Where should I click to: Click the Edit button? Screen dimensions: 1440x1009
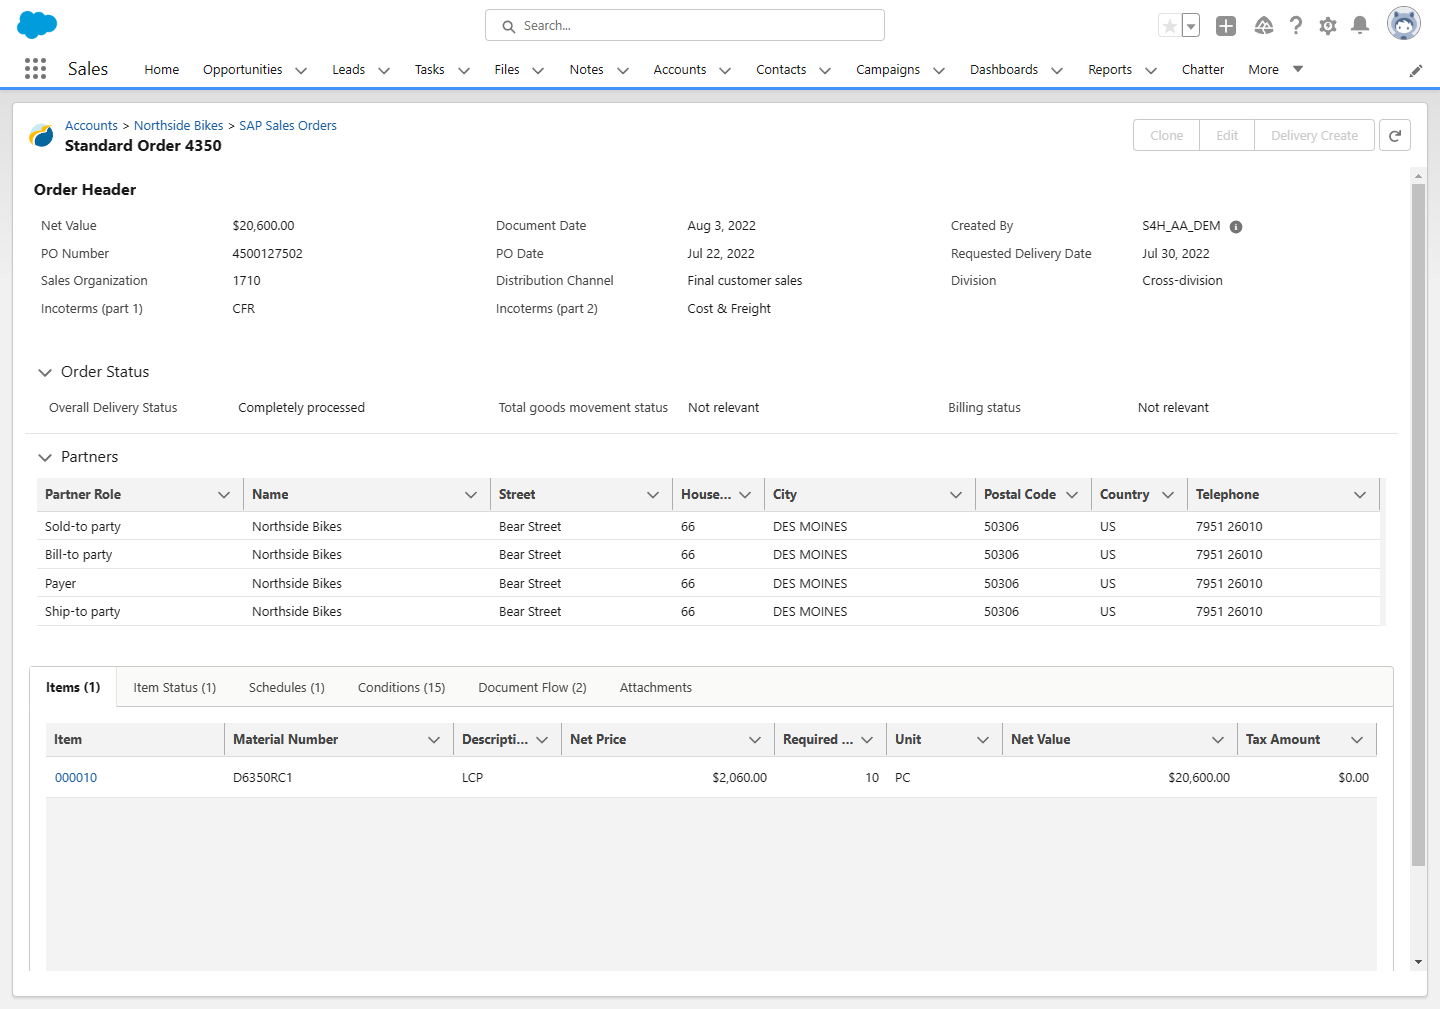[x=1227, y=136]
